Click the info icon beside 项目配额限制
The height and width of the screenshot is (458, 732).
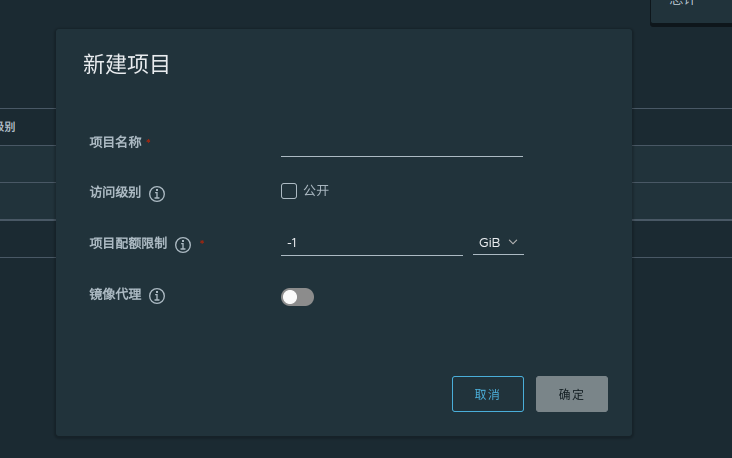pos(183,244)
